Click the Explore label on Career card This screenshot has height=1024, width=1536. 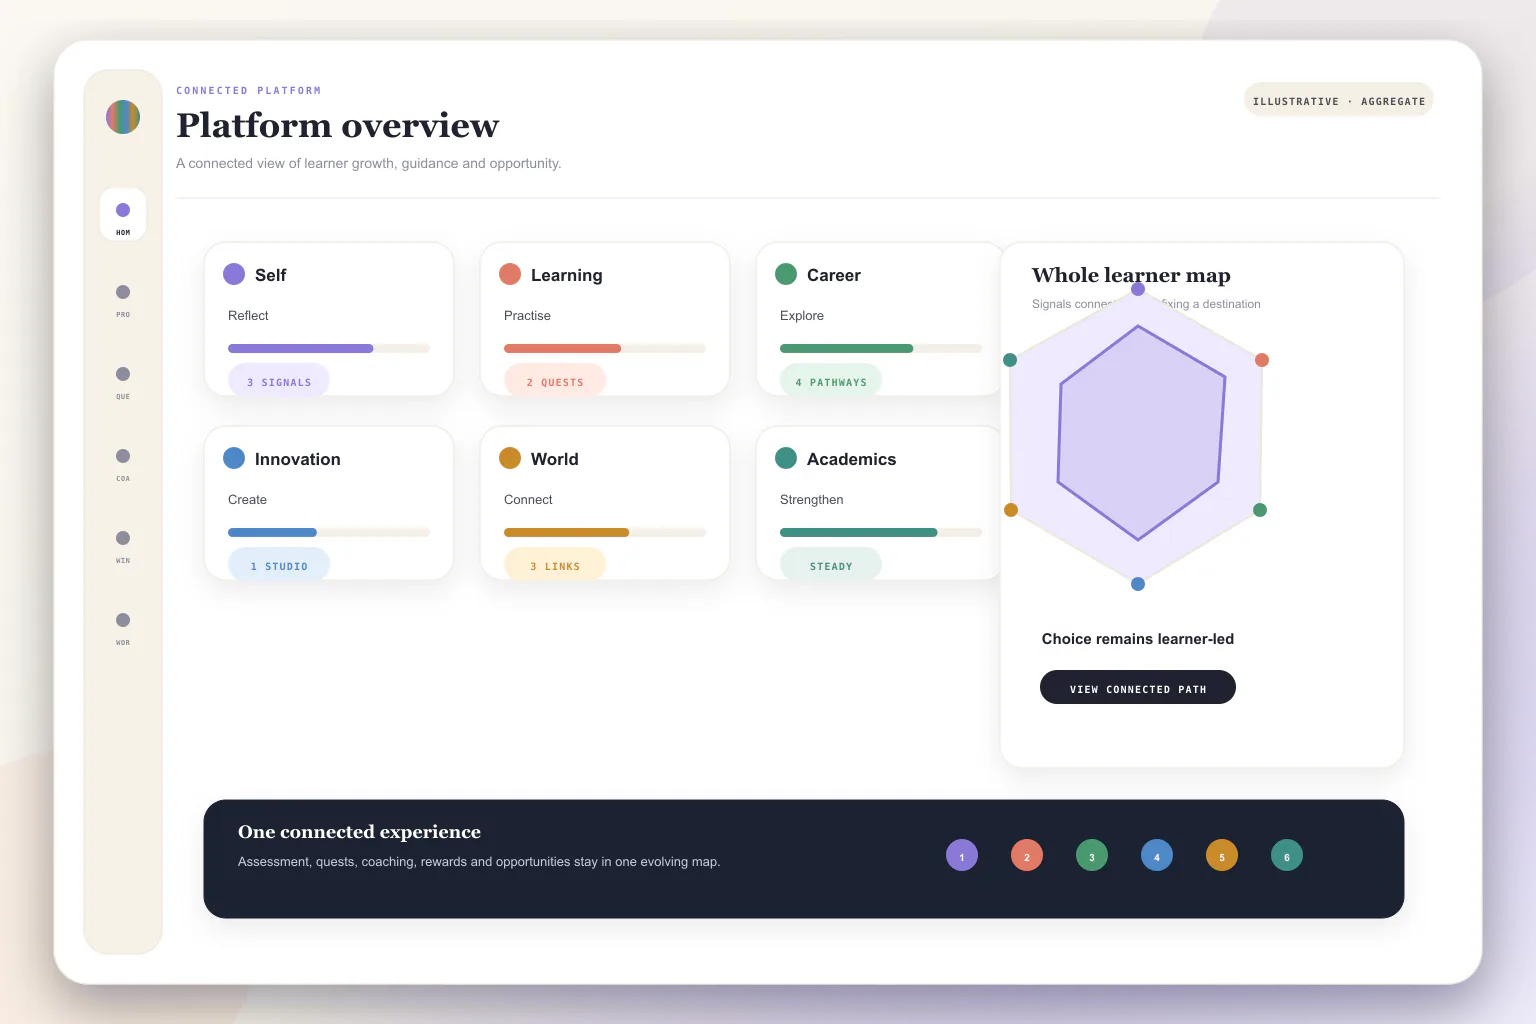(x=802, y=316)
